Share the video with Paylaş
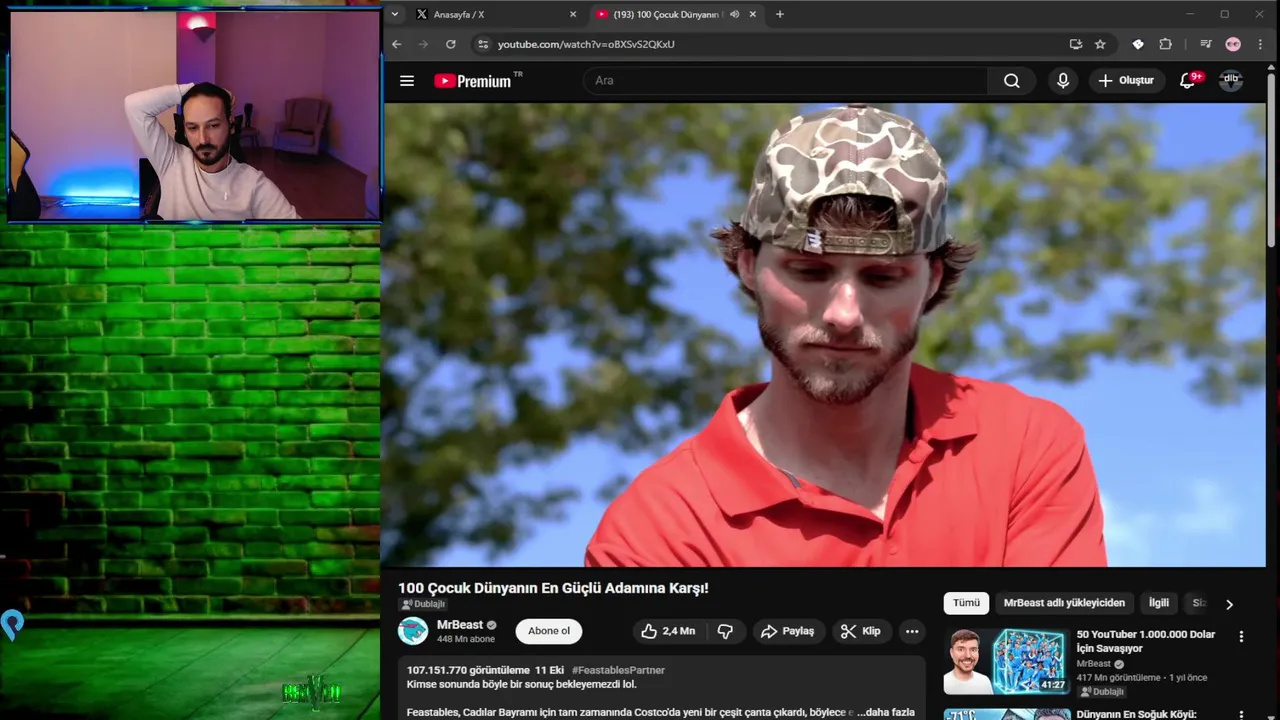This screenshot has height=720, width=1280. click(788, 631)
